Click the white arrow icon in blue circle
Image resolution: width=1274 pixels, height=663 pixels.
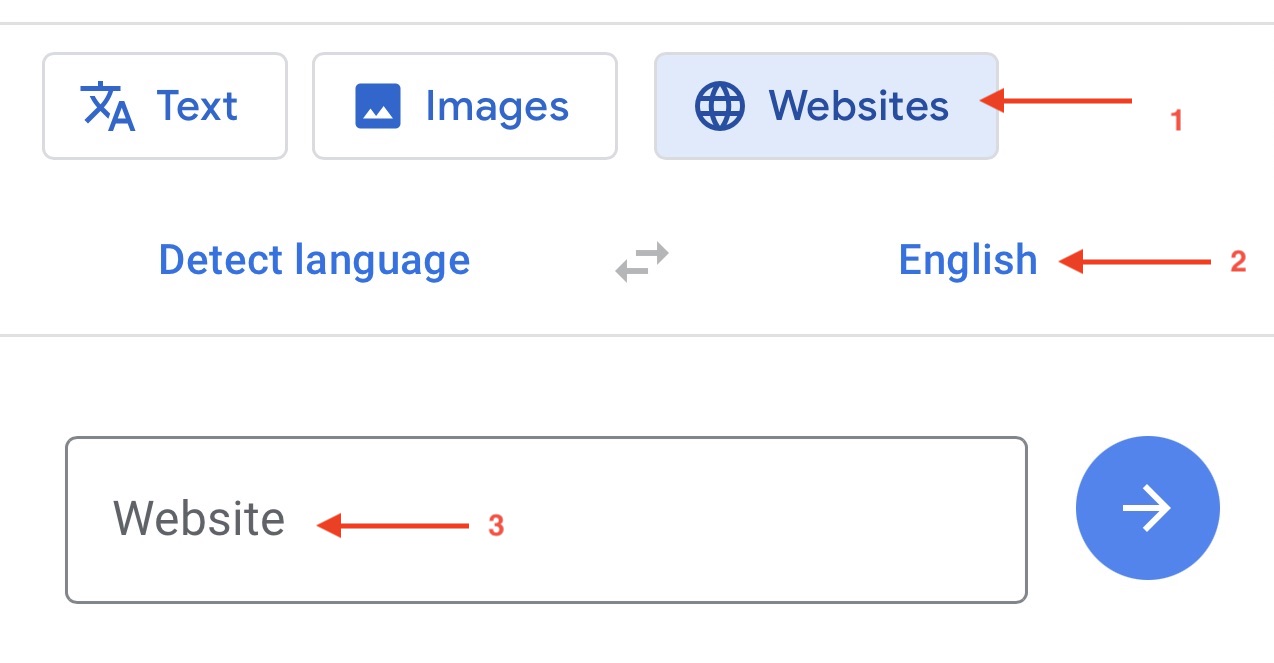1147,508
